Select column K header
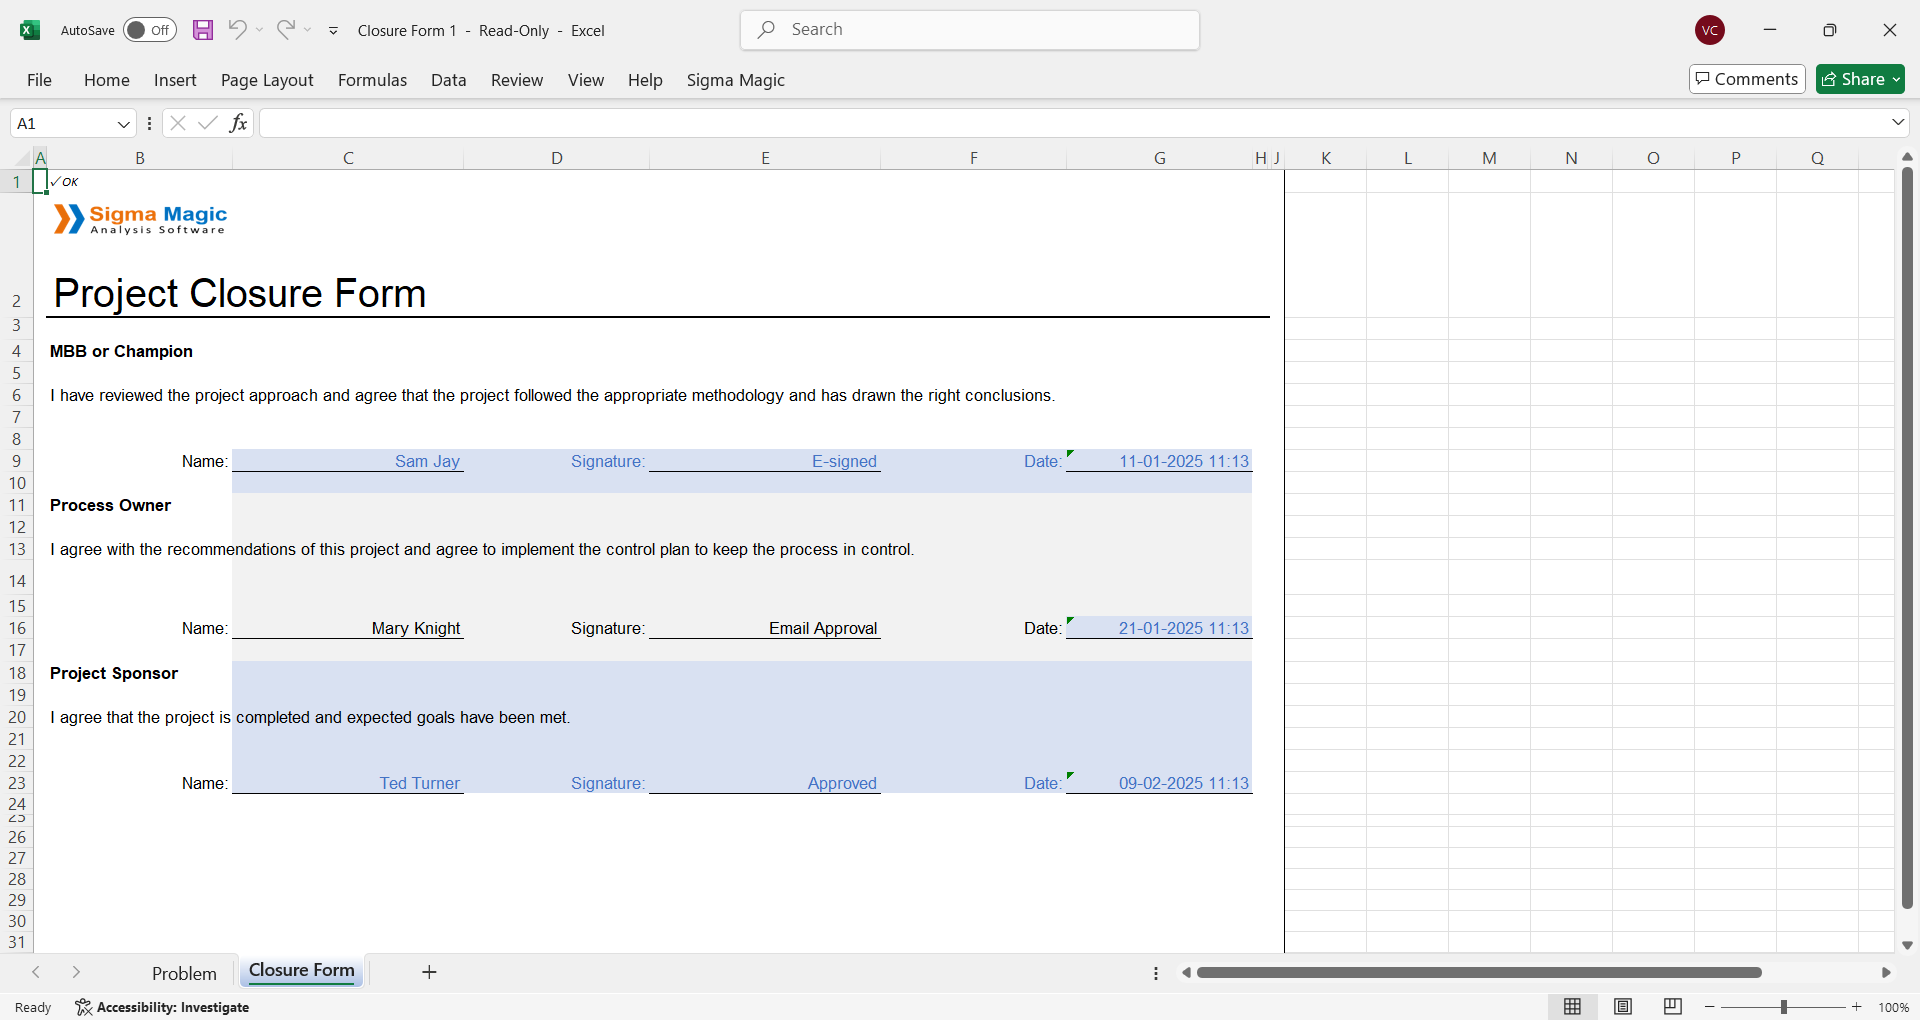Viewport: 1920px width, 1020px height. coord(1326,158)
